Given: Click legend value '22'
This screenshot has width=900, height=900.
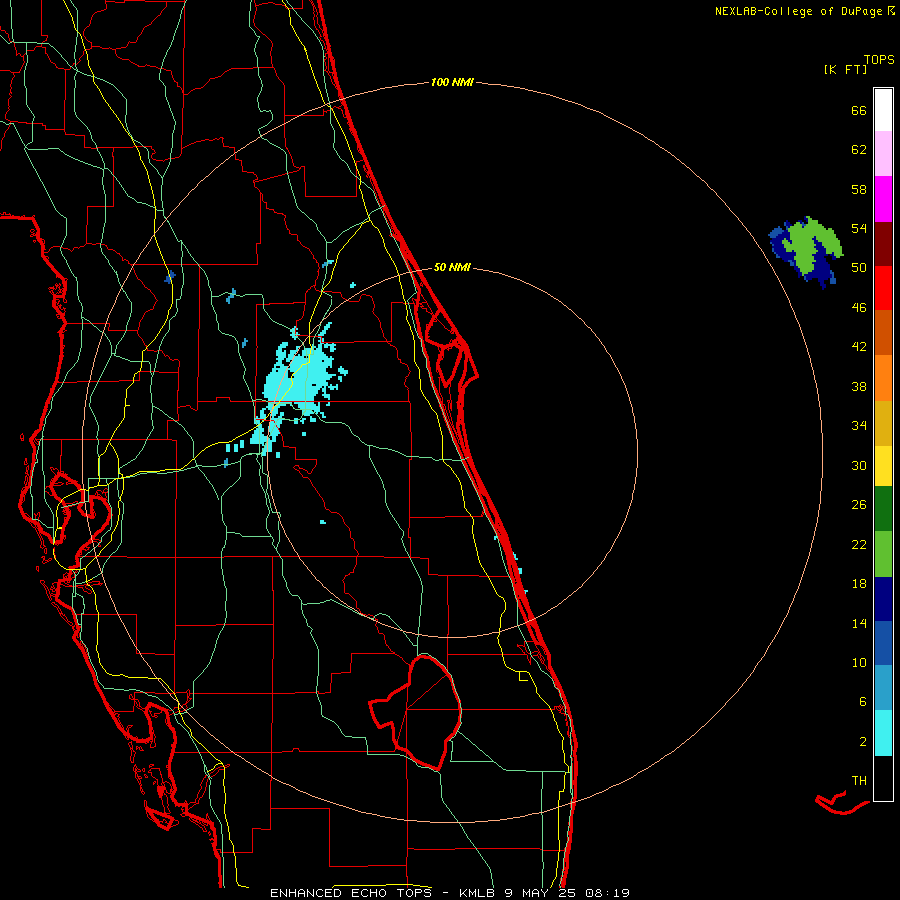Looking at the screenshot, I should [859, 544].
